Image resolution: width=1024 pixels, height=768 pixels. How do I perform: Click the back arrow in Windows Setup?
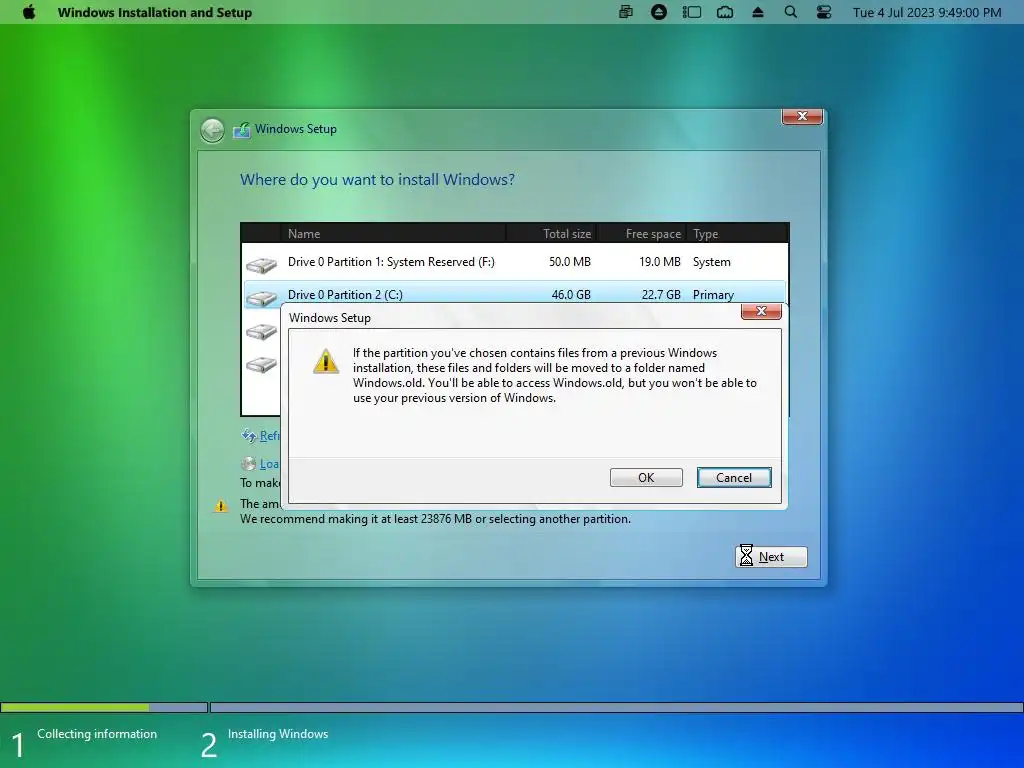click(212, 130)
